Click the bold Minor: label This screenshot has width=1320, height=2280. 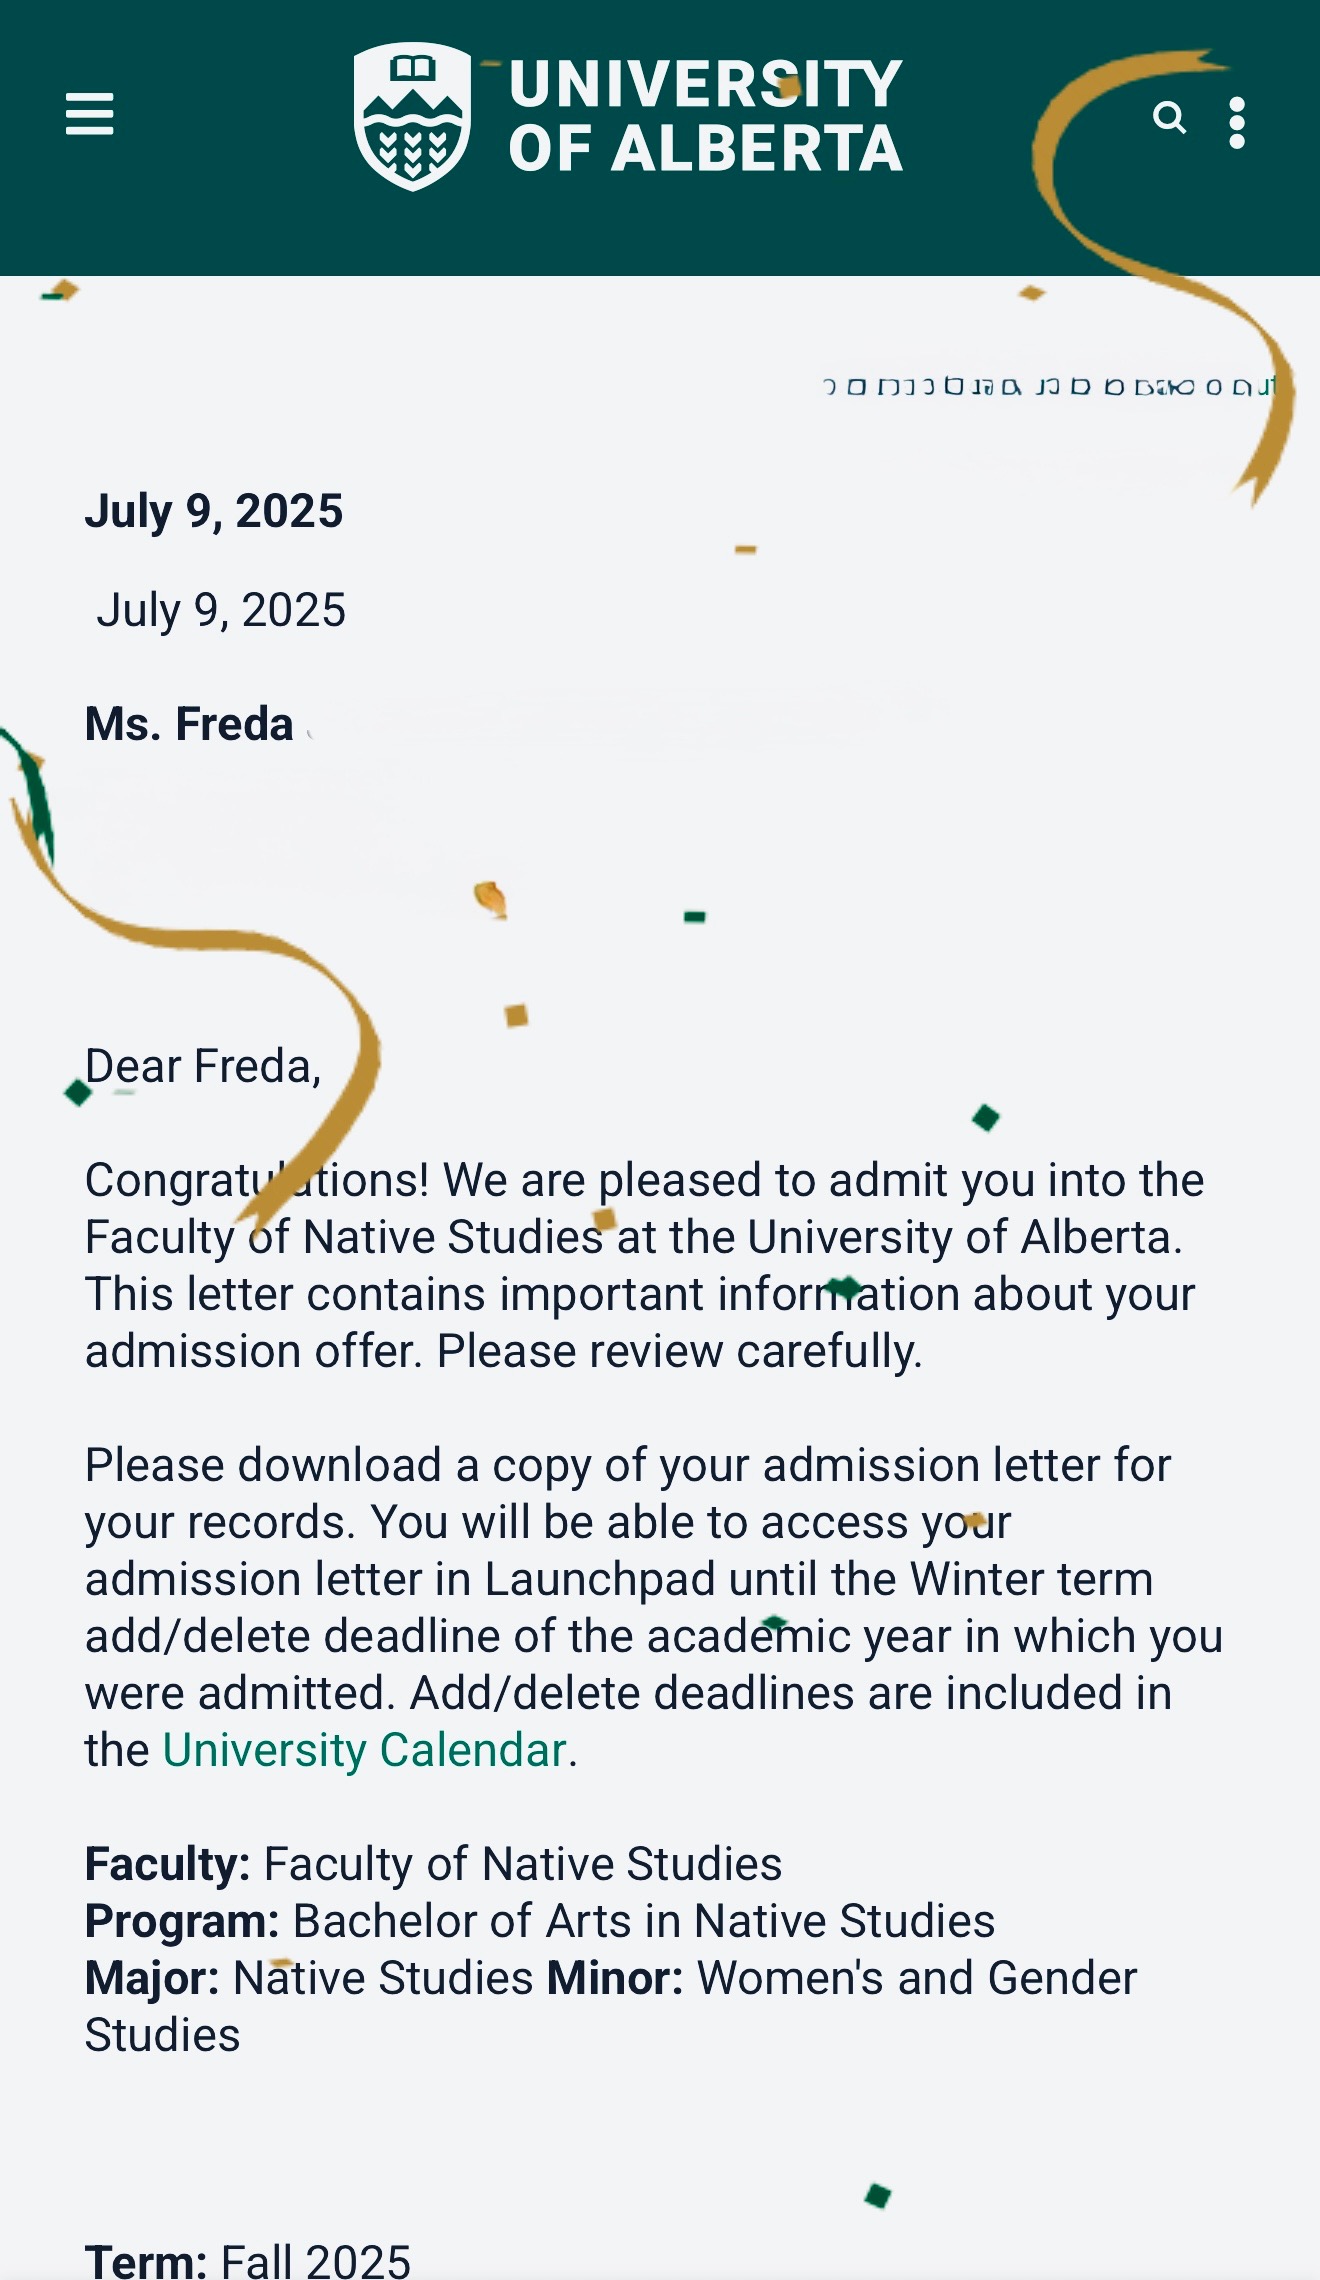pyautogui.click(x=615, y=1978)
